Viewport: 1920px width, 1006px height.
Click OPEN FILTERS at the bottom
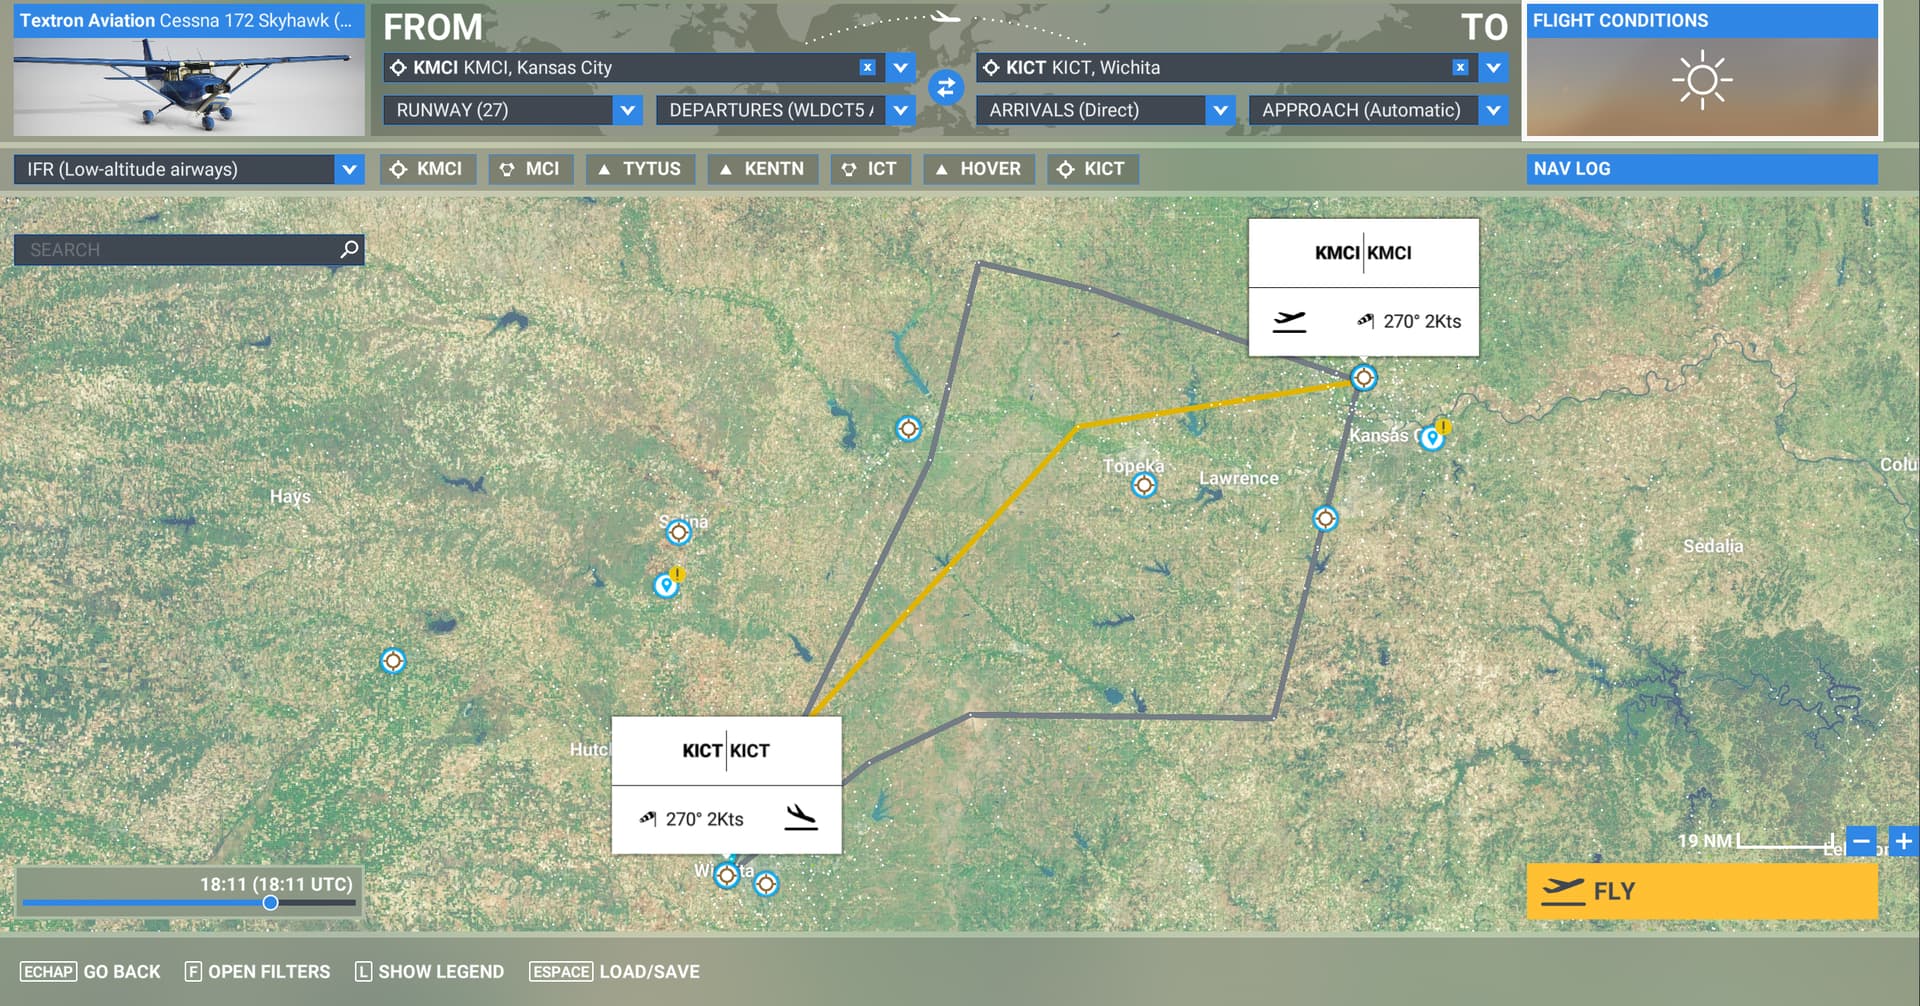click(257, 972)
